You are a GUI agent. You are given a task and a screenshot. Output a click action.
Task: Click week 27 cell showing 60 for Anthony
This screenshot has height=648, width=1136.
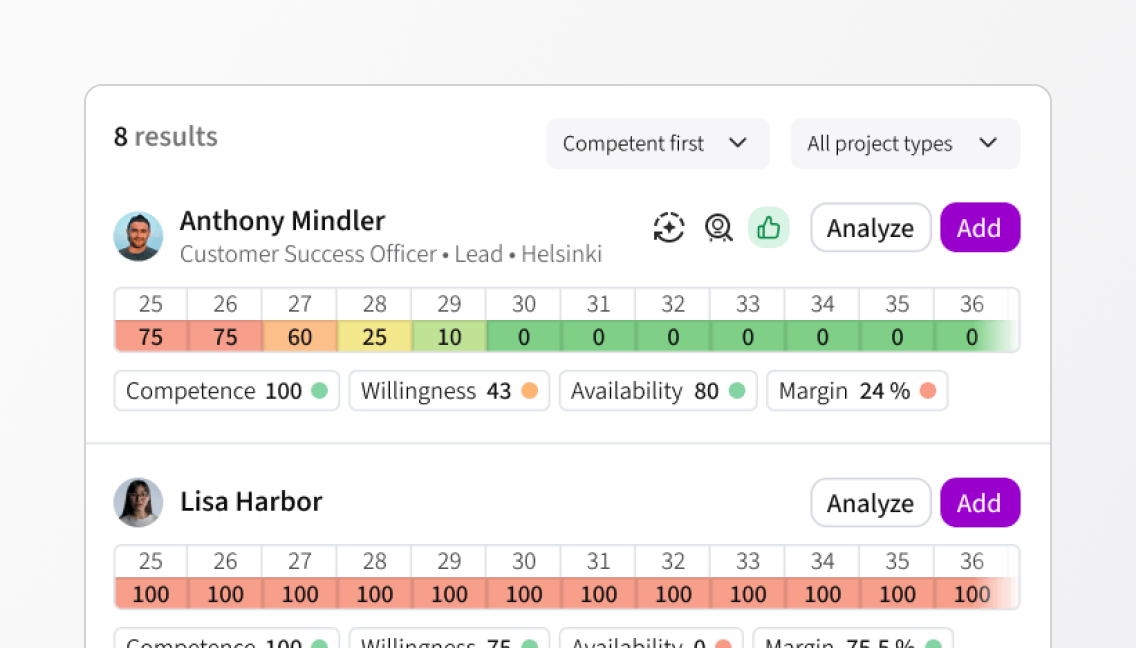300,336
